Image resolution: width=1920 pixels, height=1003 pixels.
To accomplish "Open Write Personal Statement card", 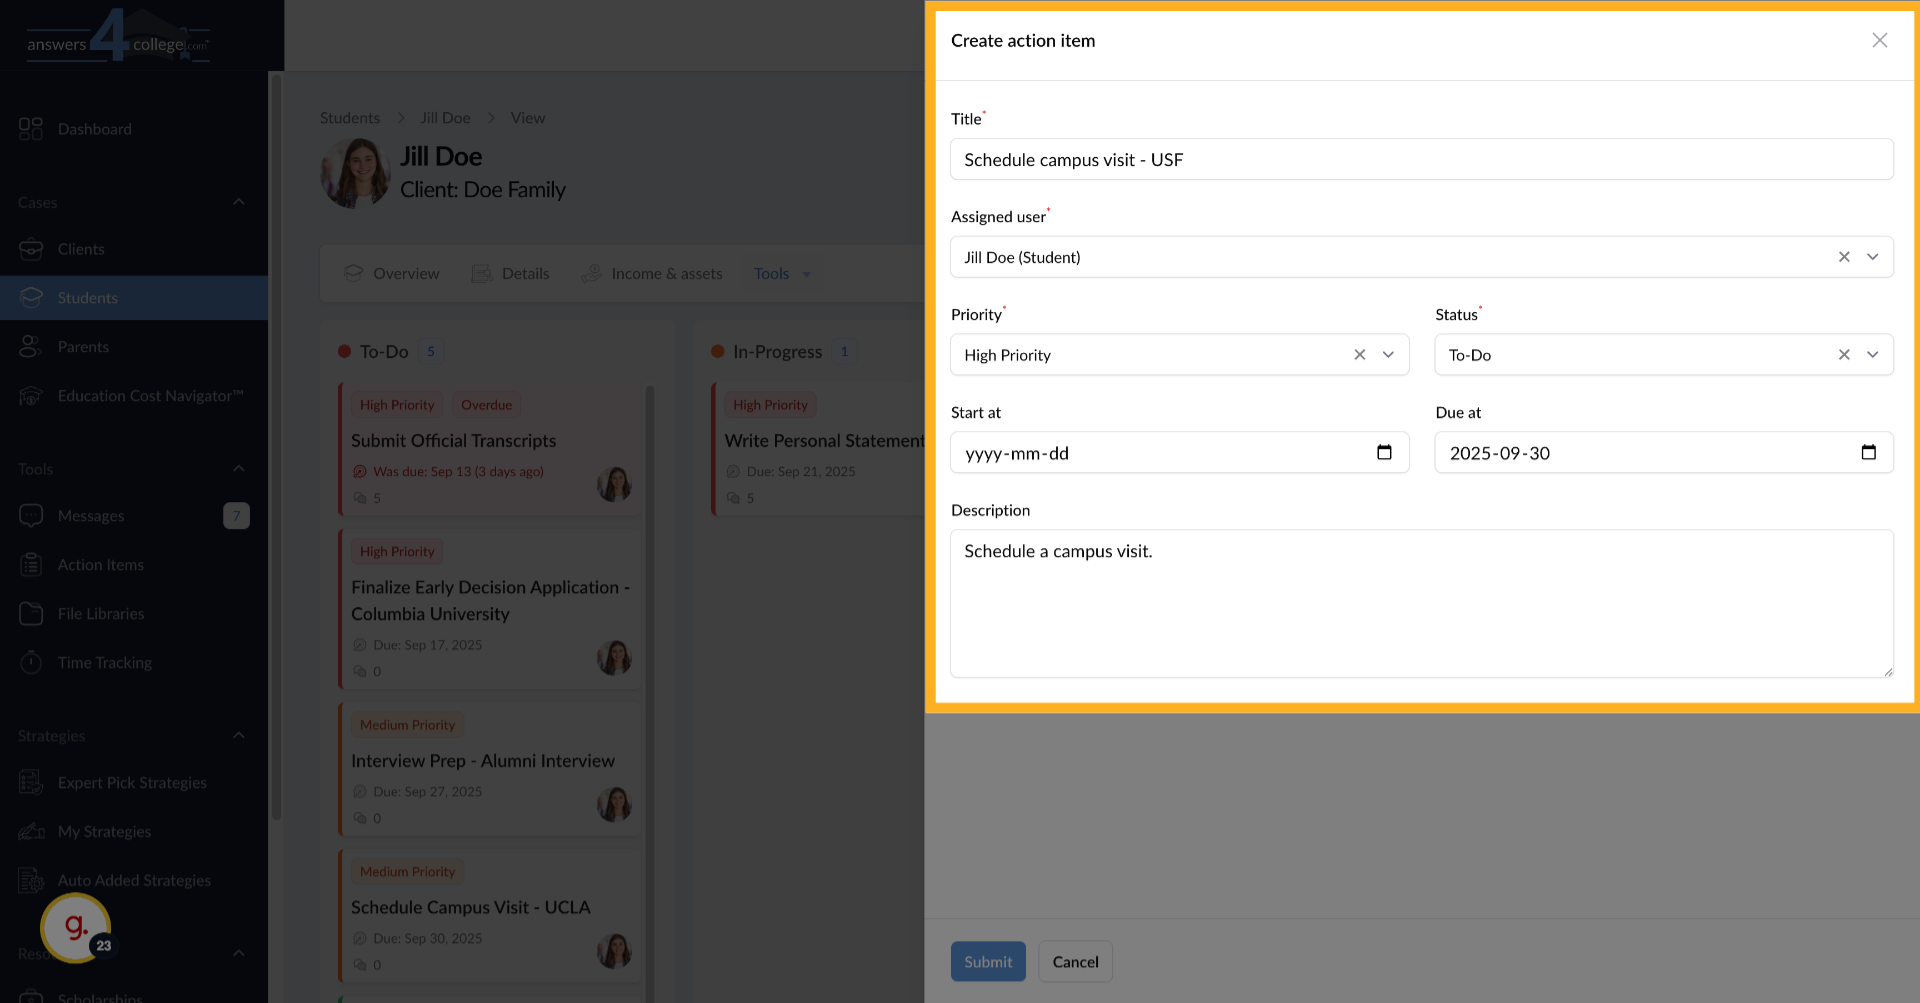I will pyautogui.click(x=818, y=450).
